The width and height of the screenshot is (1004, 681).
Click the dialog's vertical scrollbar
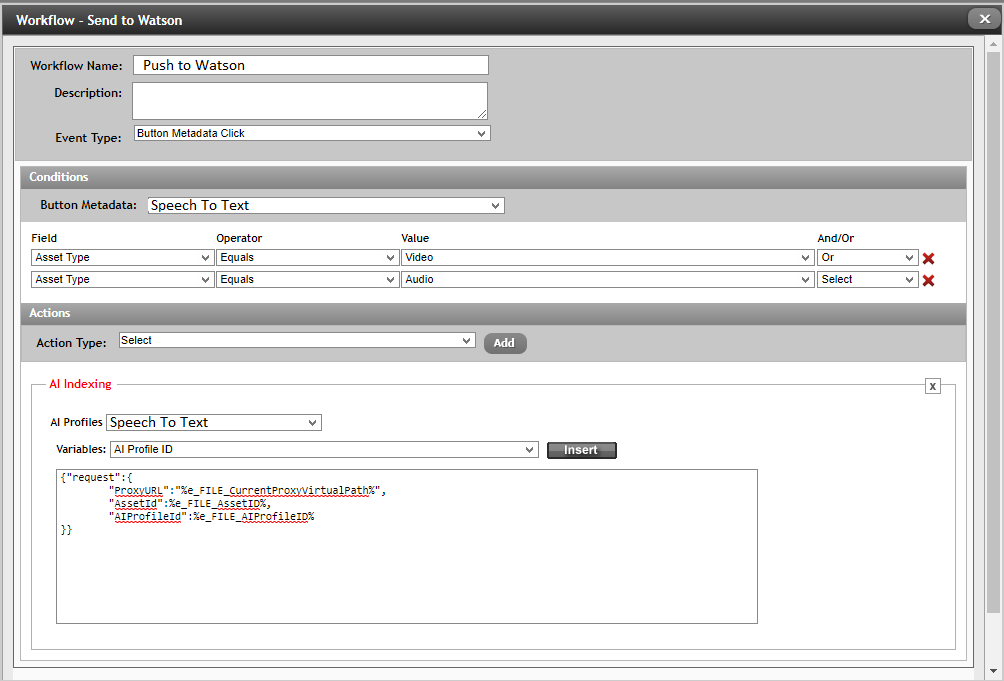[x=993, y=333]
